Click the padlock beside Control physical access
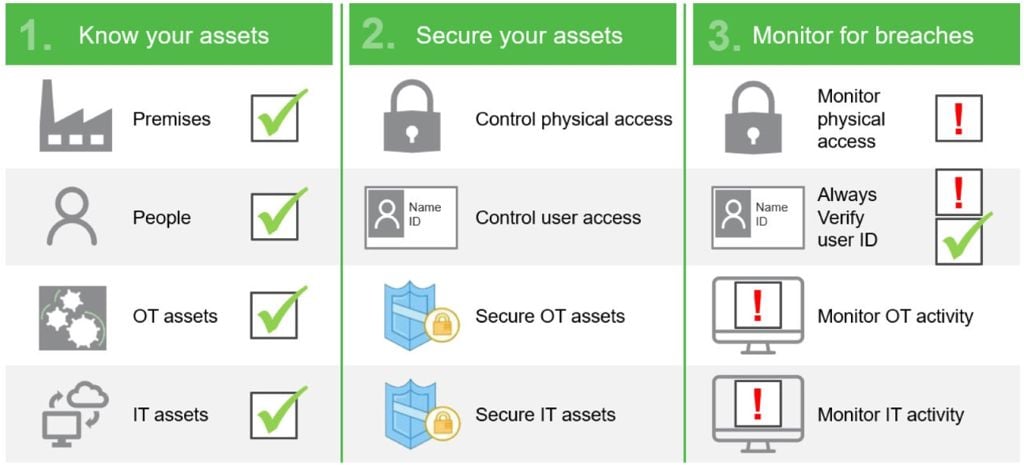 coord(412,117)
